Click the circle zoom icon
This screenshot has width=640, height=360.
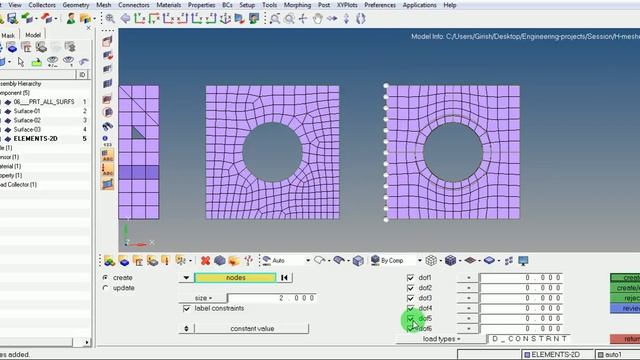click(x=289, y=18)
